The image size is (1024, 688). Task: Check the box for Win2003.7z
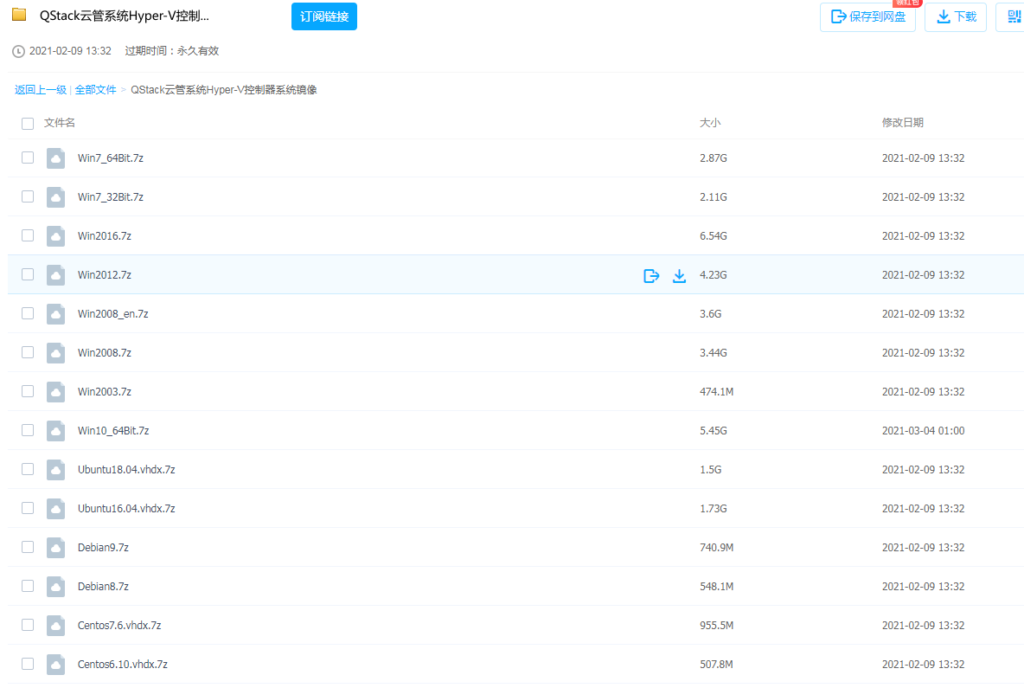(27, 391)
